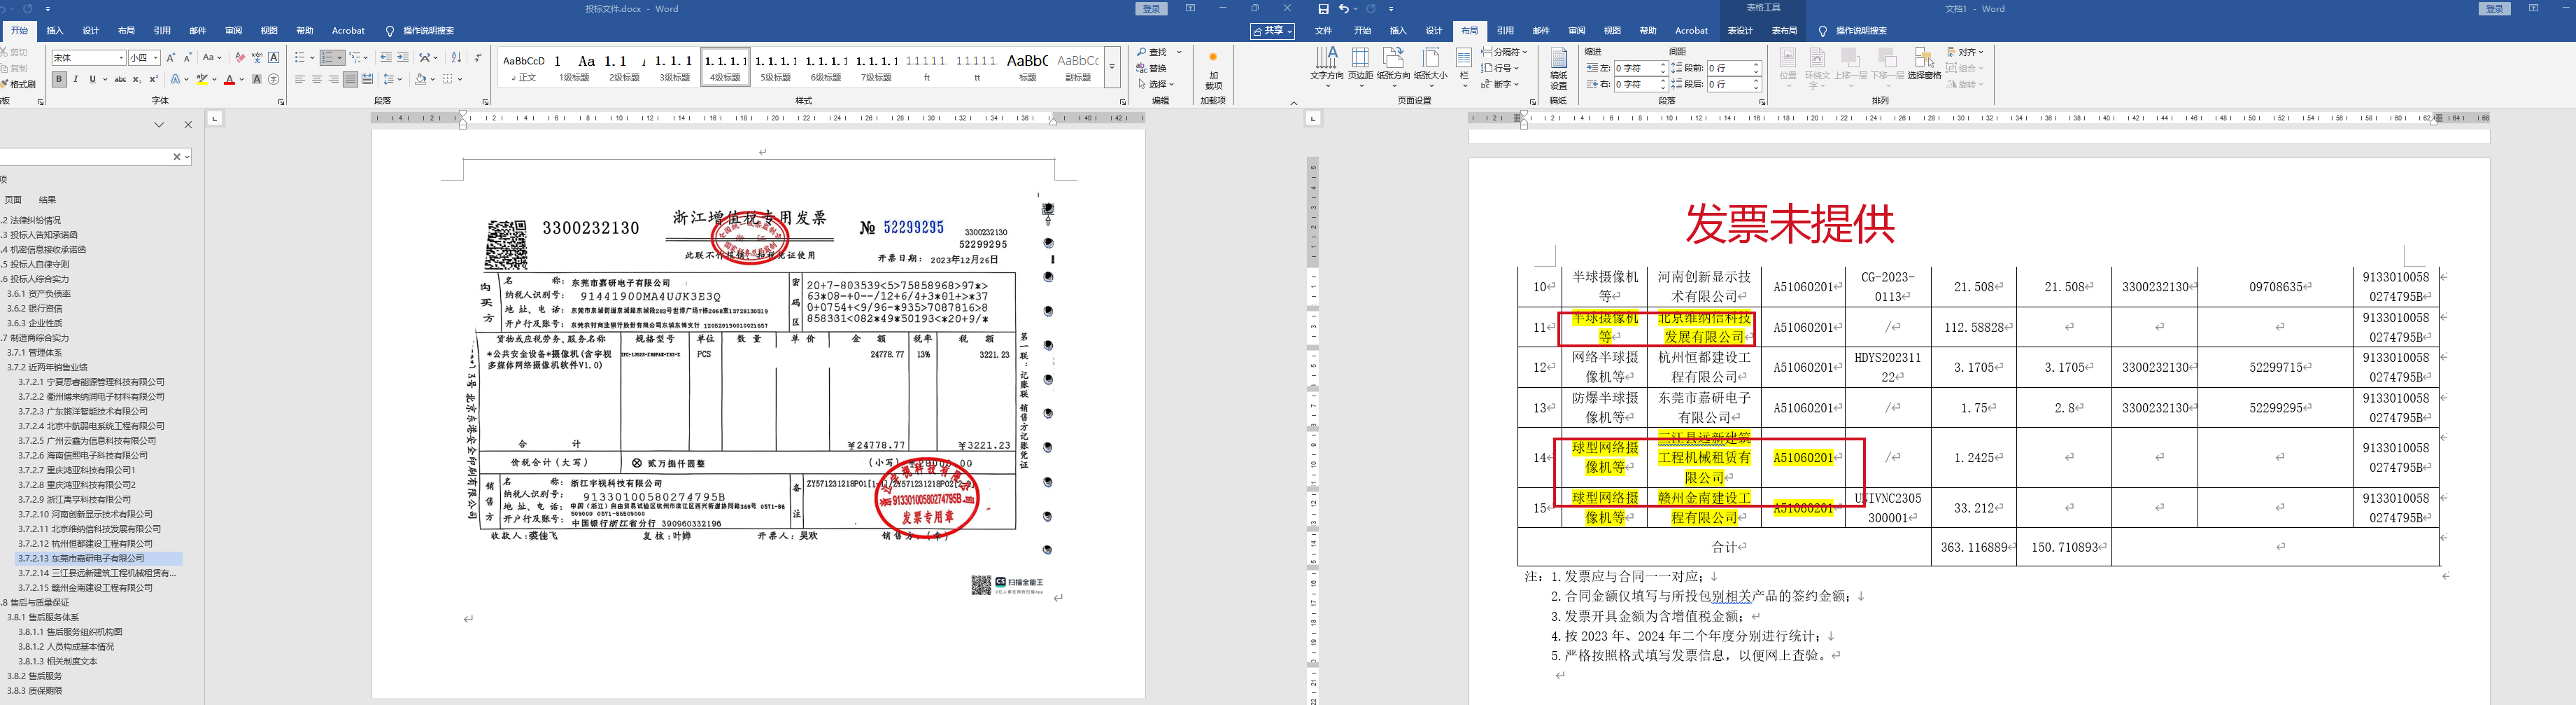This screenshot has height=705, width=2576.
Task: Click the 纸张大小 paper size icon
Action: tap(1430, 66)
